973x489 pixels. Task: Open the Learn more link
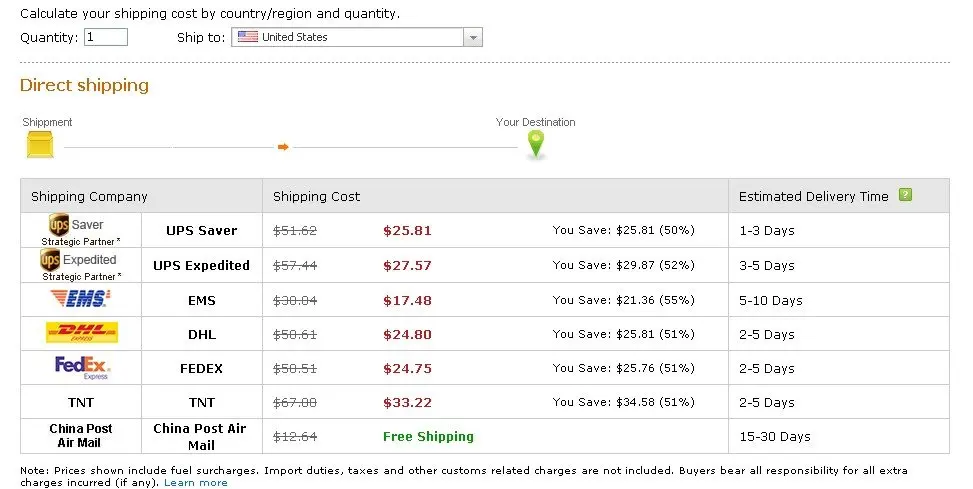[x=196, y=483]
